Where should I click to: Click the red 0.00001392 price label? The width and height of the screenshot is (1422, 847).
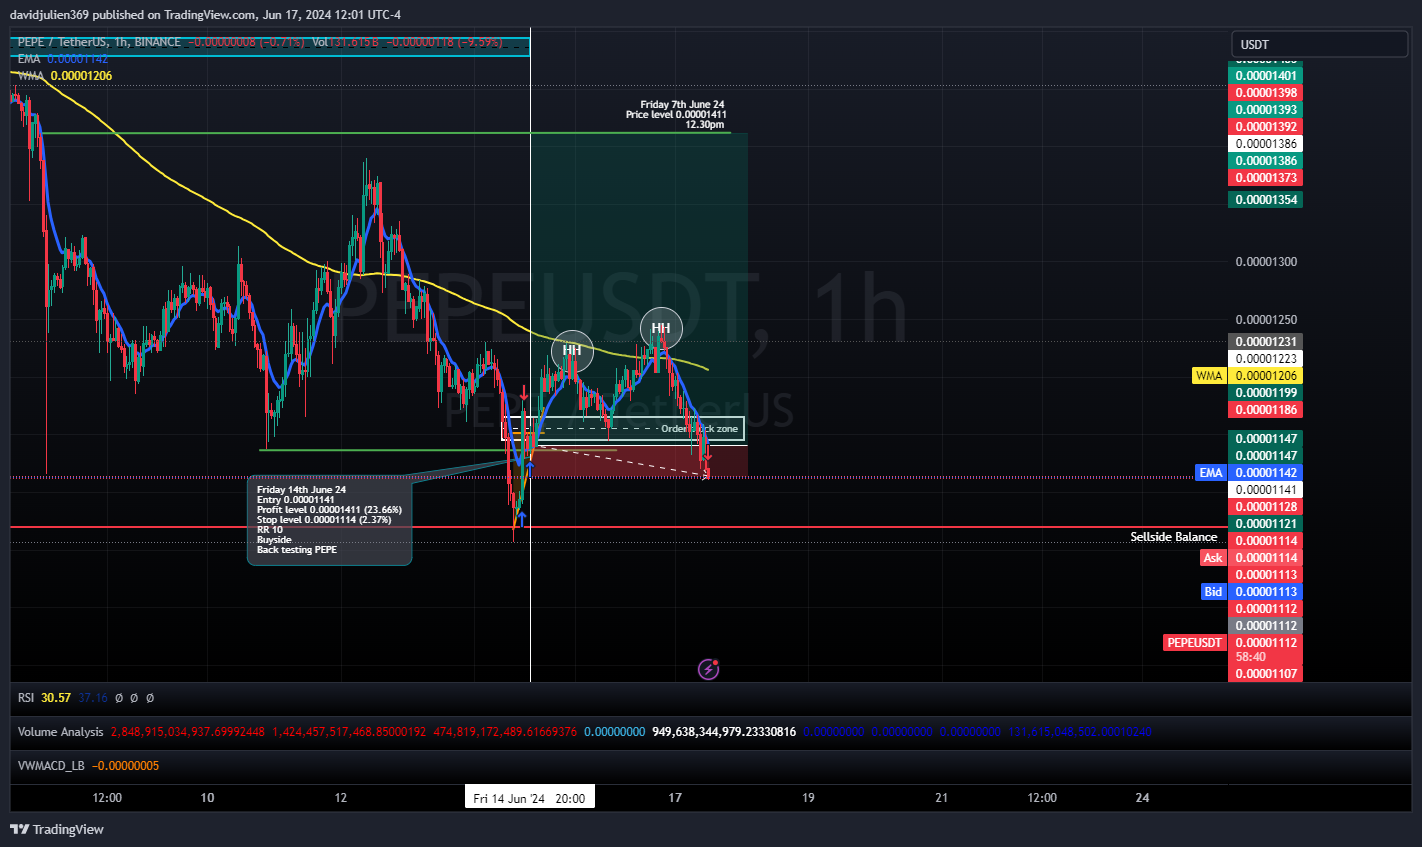tap(1265, 127)
